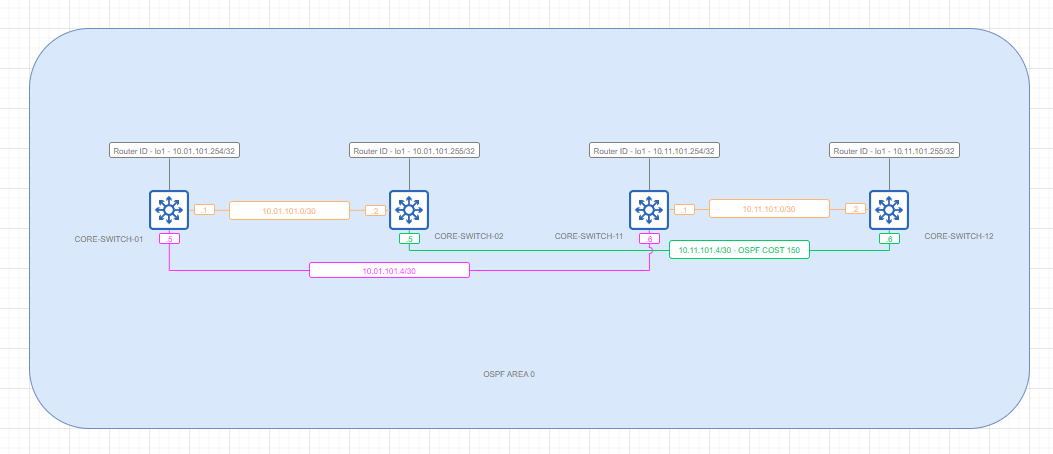
Task: Click the Router ID 10.11.101.254/32 label box
Action: pyautogui.click(x=654, y=151)
